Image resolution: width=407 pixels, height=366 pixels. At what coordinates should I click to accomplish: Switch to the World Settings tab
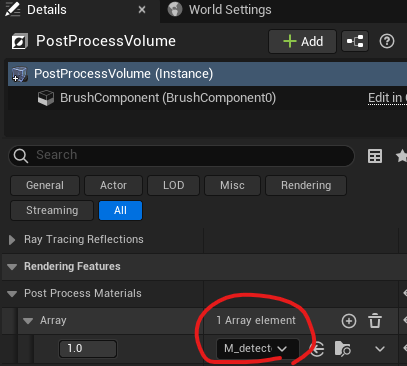pyautogui.click(x=220, y=10)
